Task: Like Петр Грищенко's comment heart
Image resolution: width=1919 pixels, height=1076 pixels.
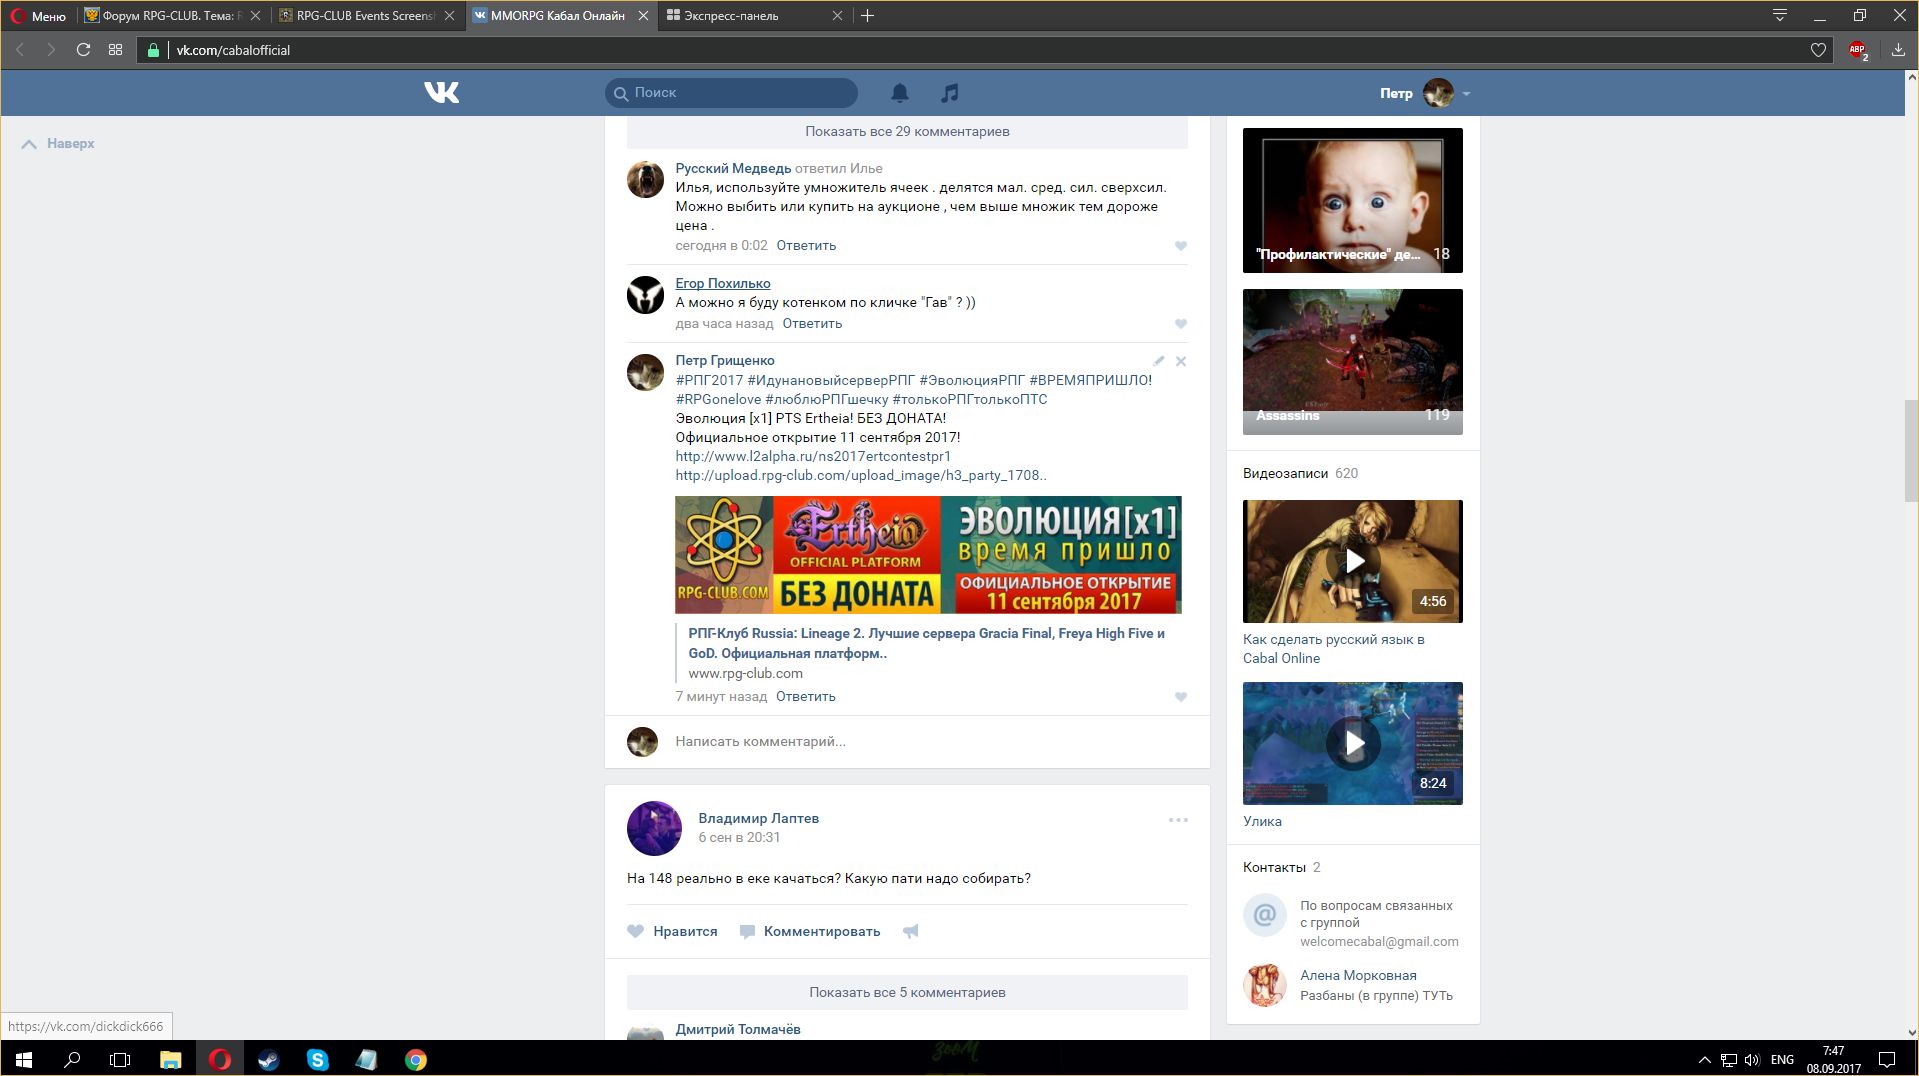Action: click(1181, 697)
